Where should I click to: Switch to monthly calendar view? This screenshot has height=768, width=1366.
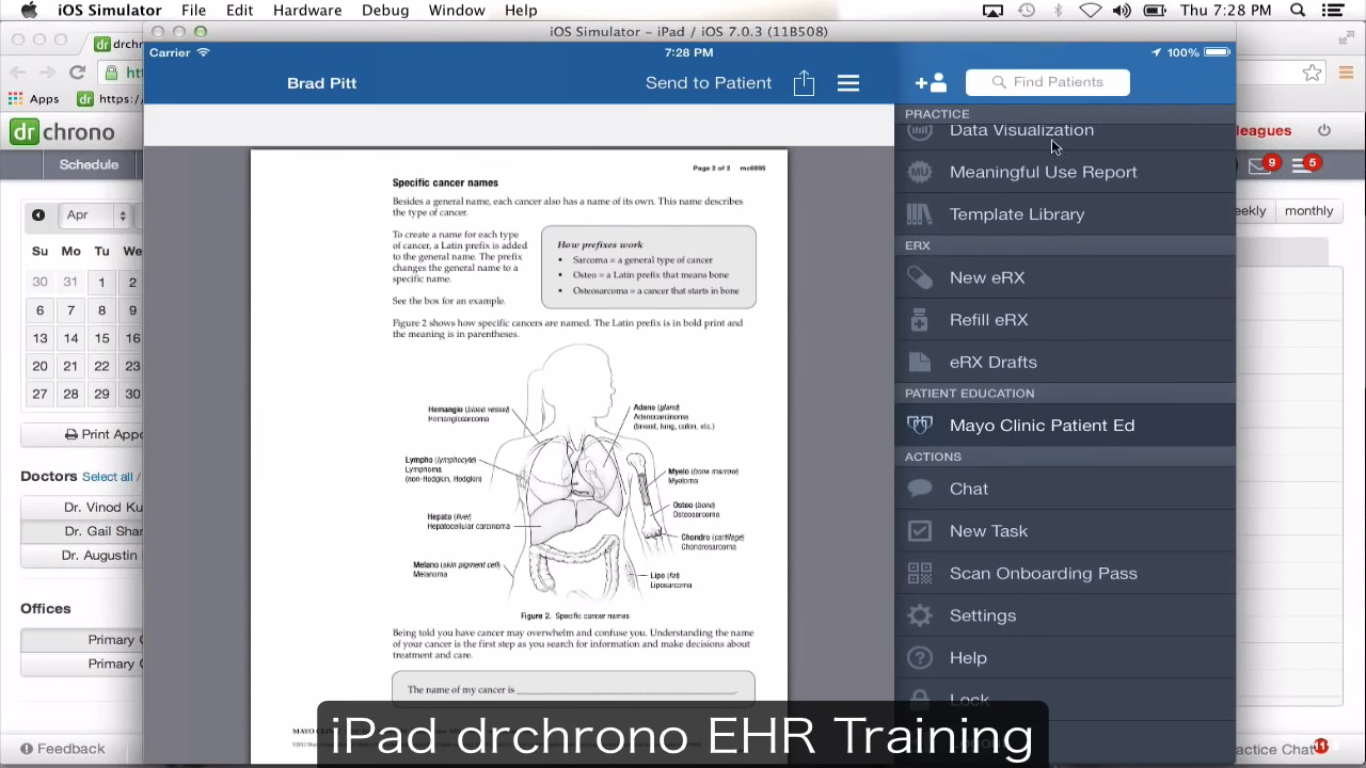point(1309,211)
